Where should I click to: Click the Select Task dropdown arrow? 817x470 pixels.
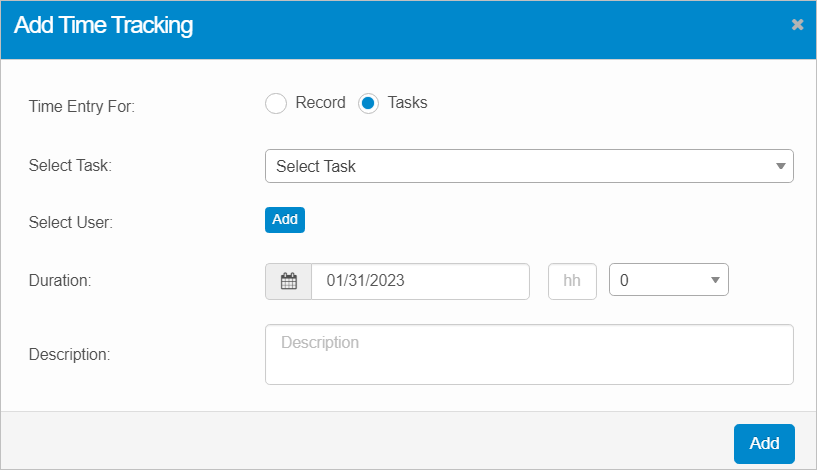pos(780,167)
